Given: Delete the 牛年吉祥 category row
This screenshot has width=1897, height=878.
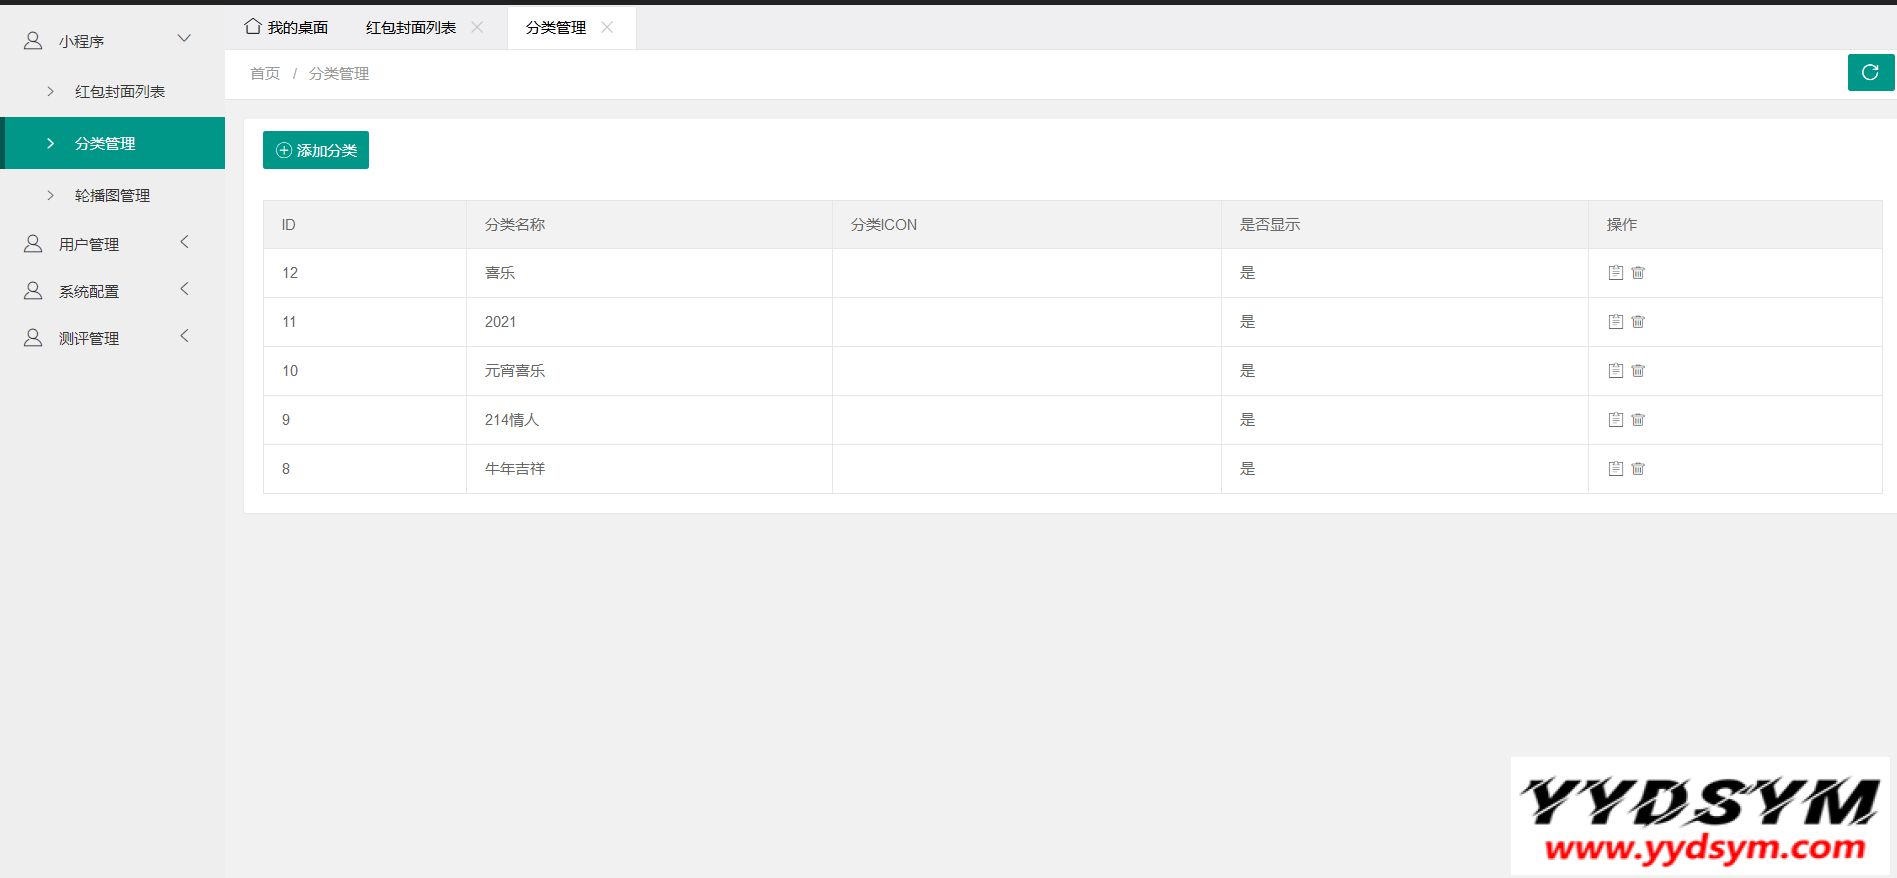Looking at the screenshot, I should [x=1638, y=469].
